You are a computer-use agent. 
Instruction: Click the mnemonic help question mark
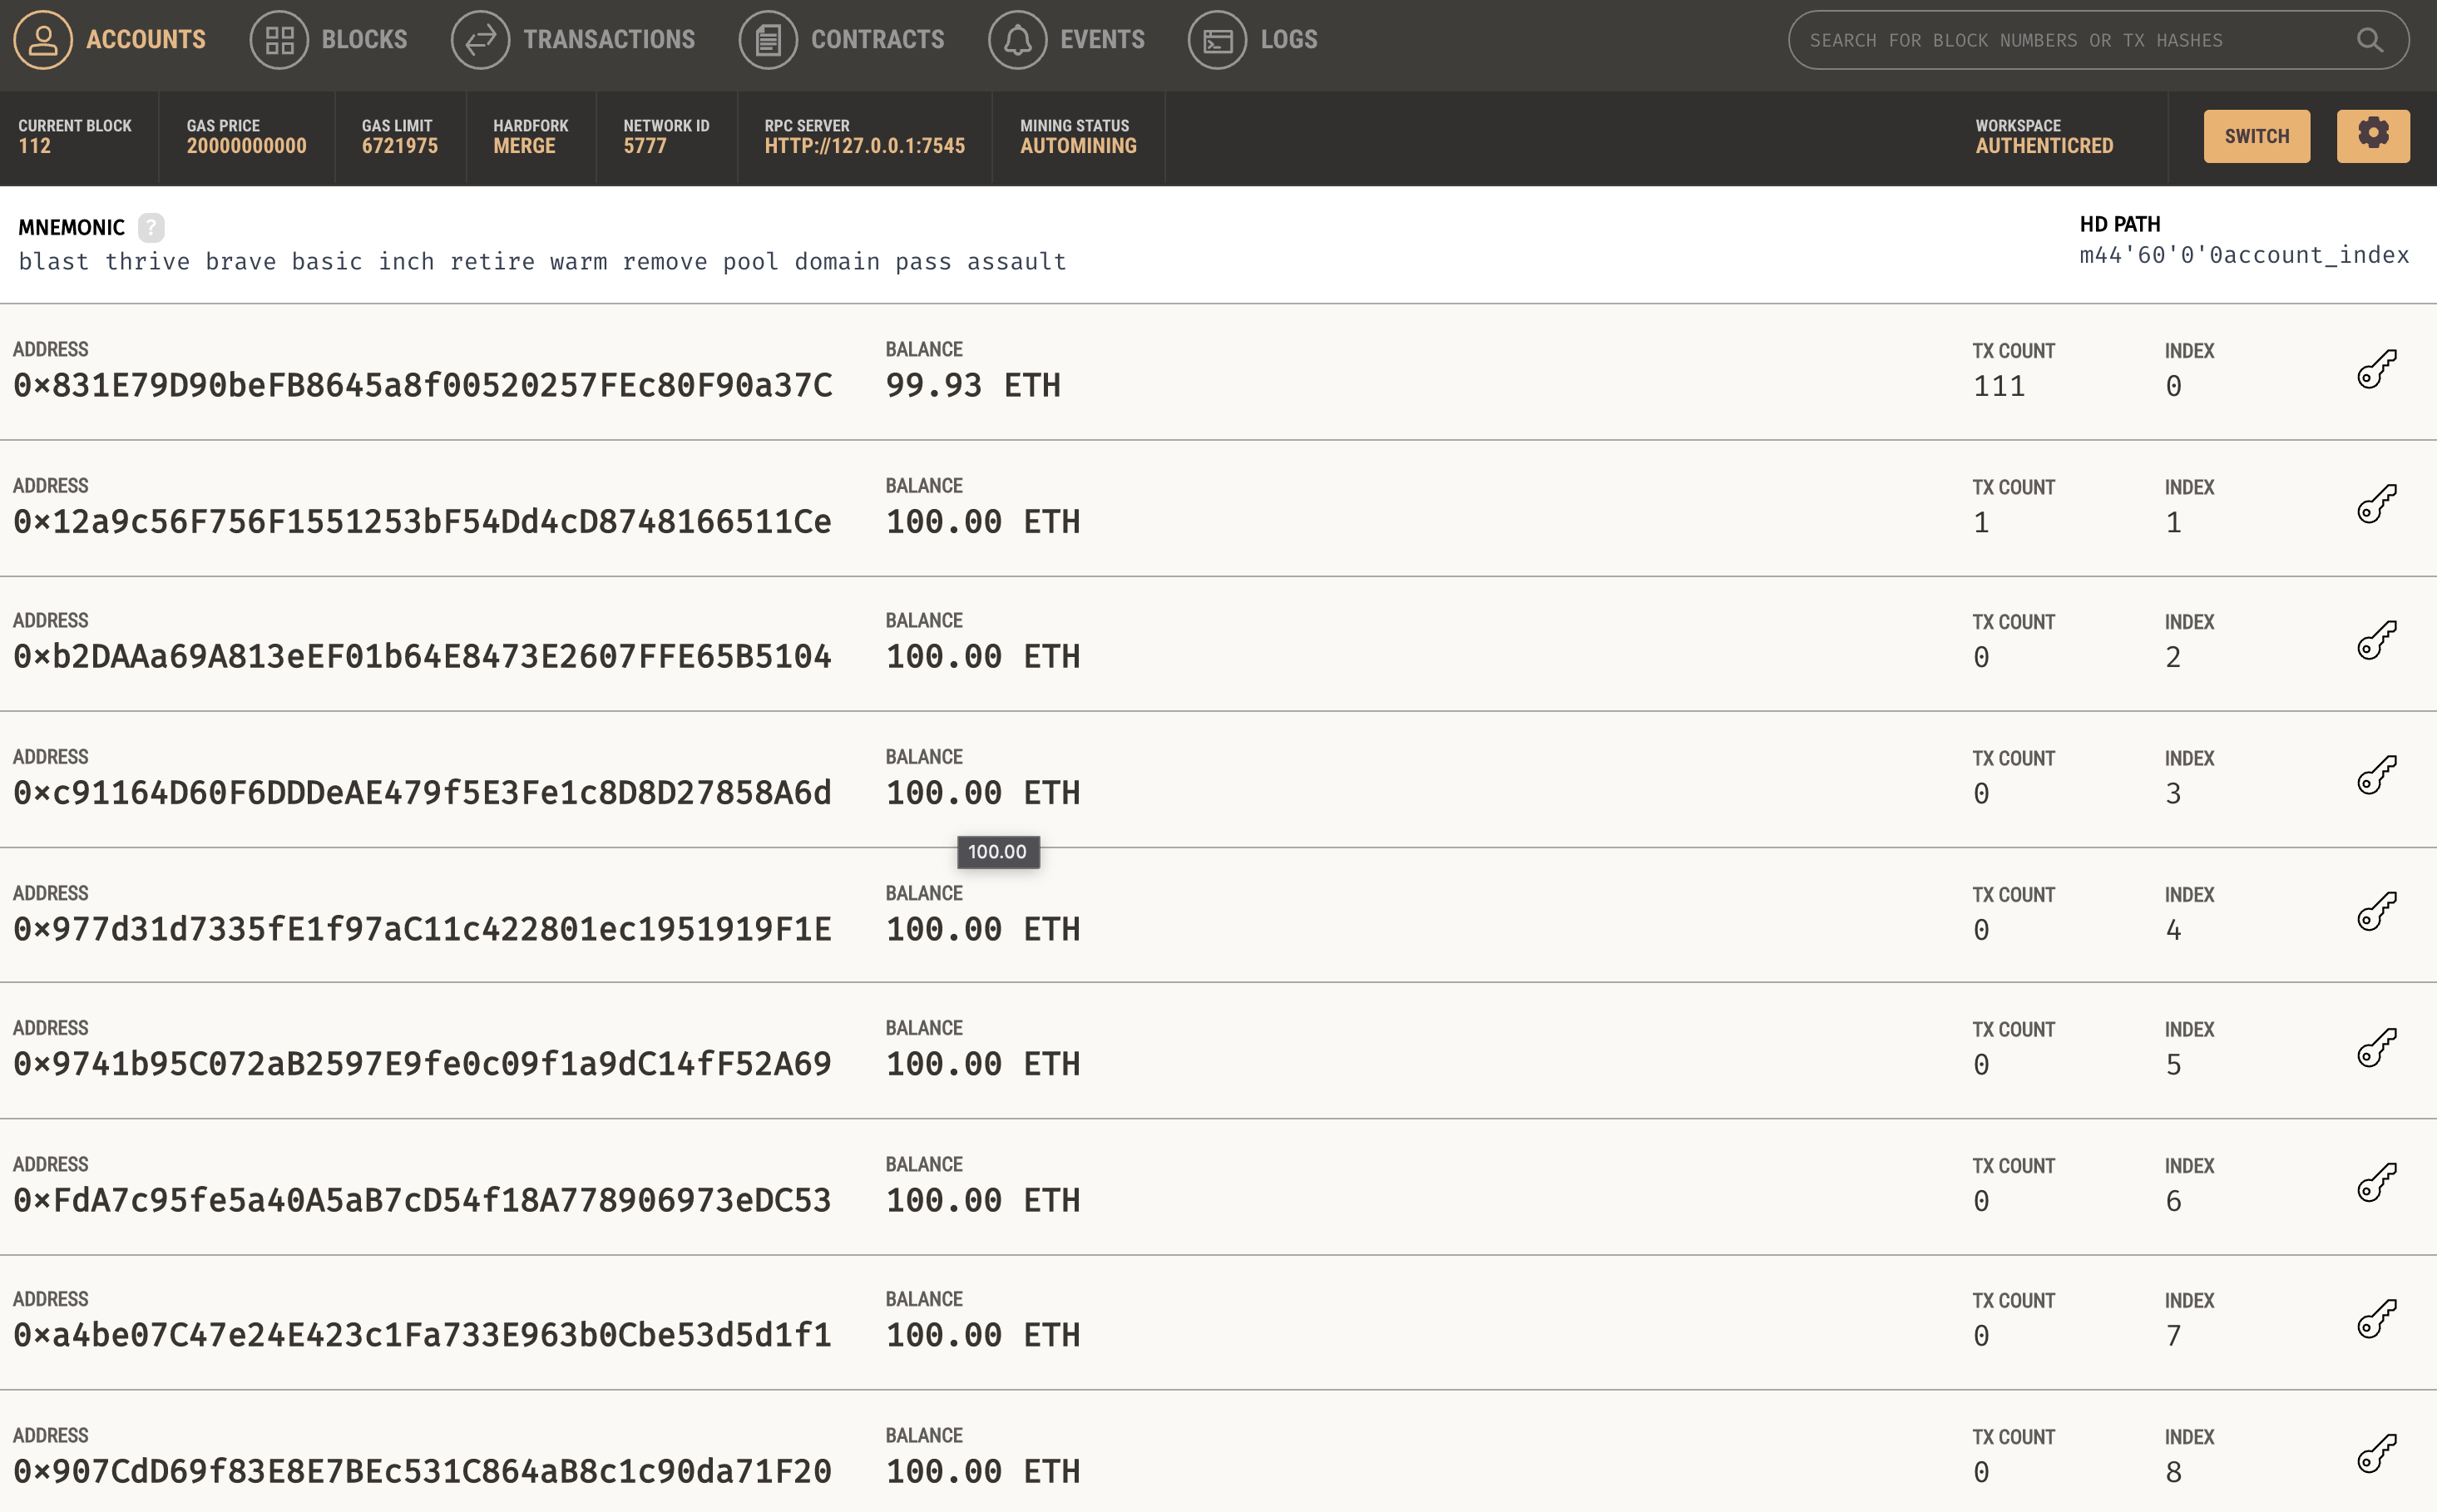[x=151, y=227]
